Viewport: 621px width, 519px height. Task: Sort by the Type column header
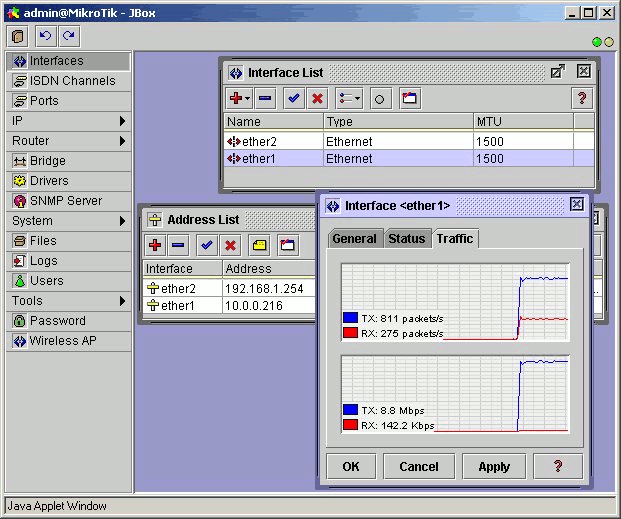tap(398, 122)
